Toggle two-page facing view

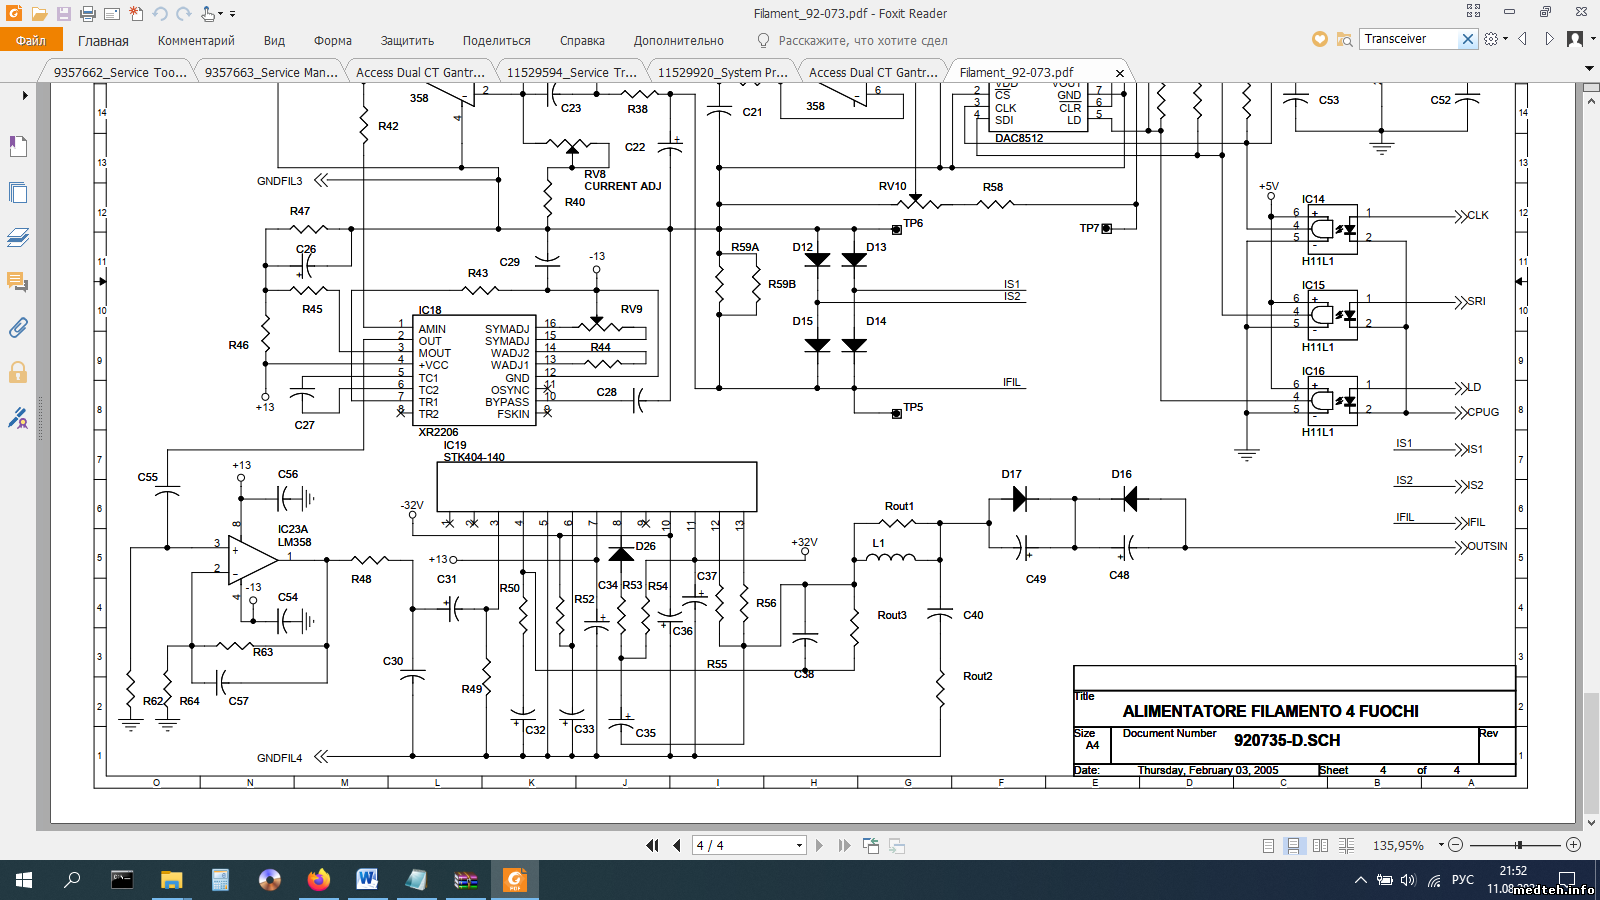1320,846
